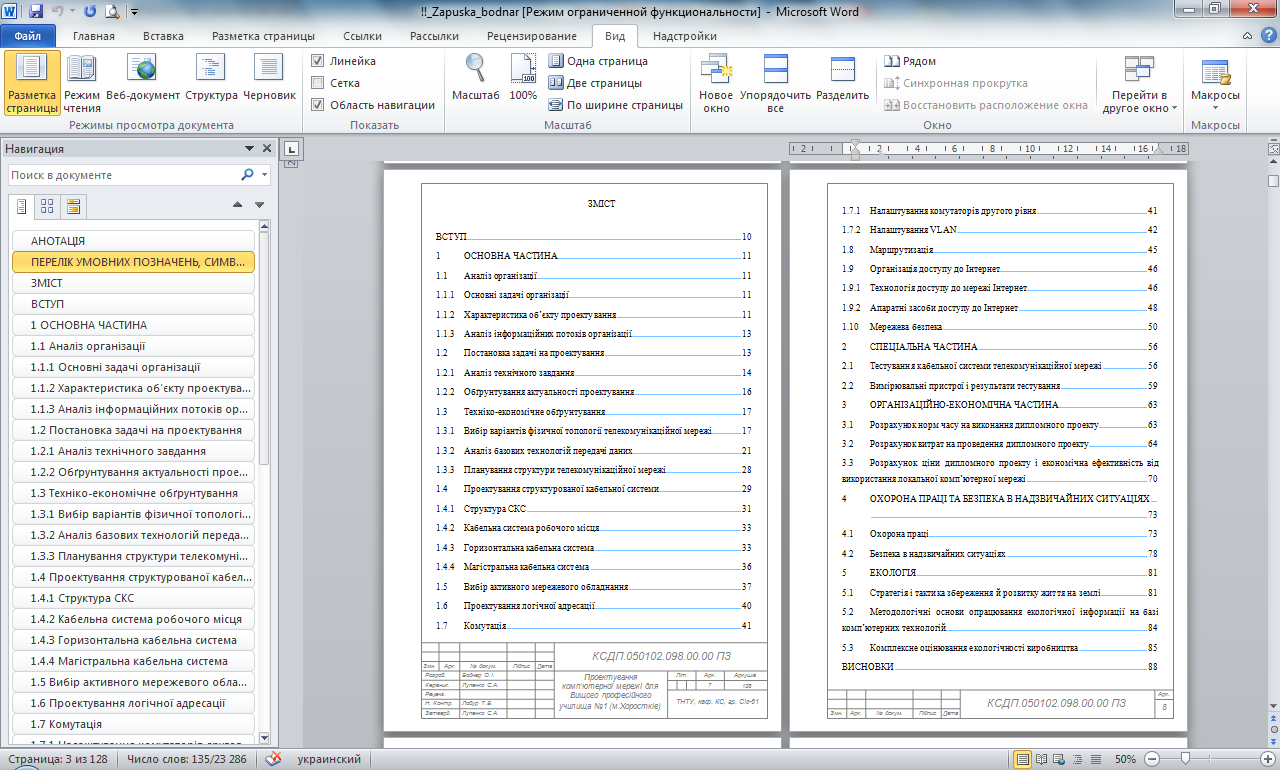Open Undo history dropdown arrow
This screenshot has width=1280, height=770.
[72, 12]
